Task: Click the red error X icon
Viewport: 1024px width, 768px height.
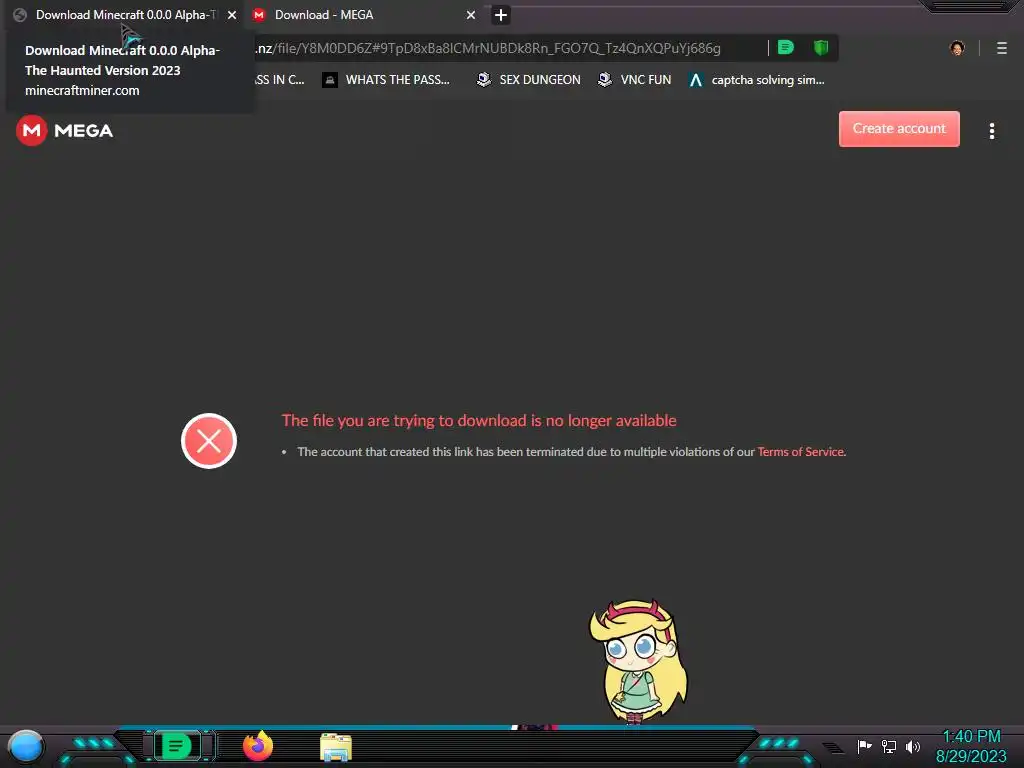Action: pyautogui.click(x=209, y=441)
